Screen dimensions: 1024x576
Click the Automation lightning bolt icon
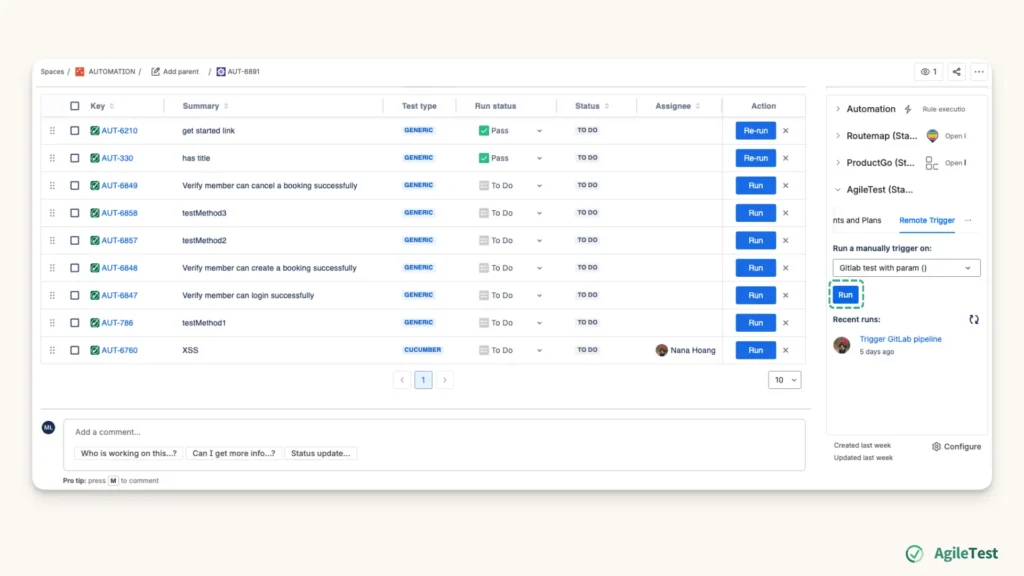[x=908, y=109]
